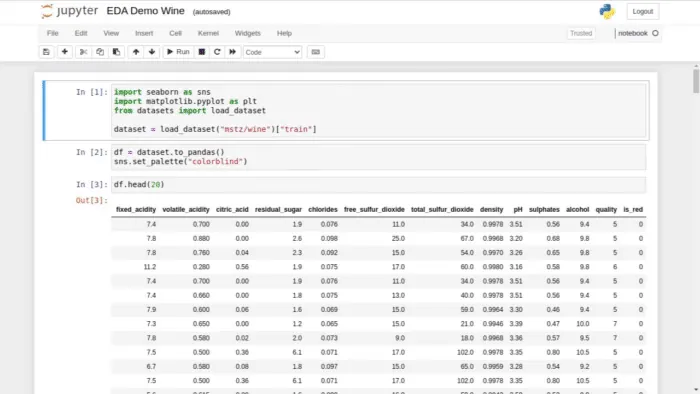Open the Cell menu

click(x=175, y=33)
